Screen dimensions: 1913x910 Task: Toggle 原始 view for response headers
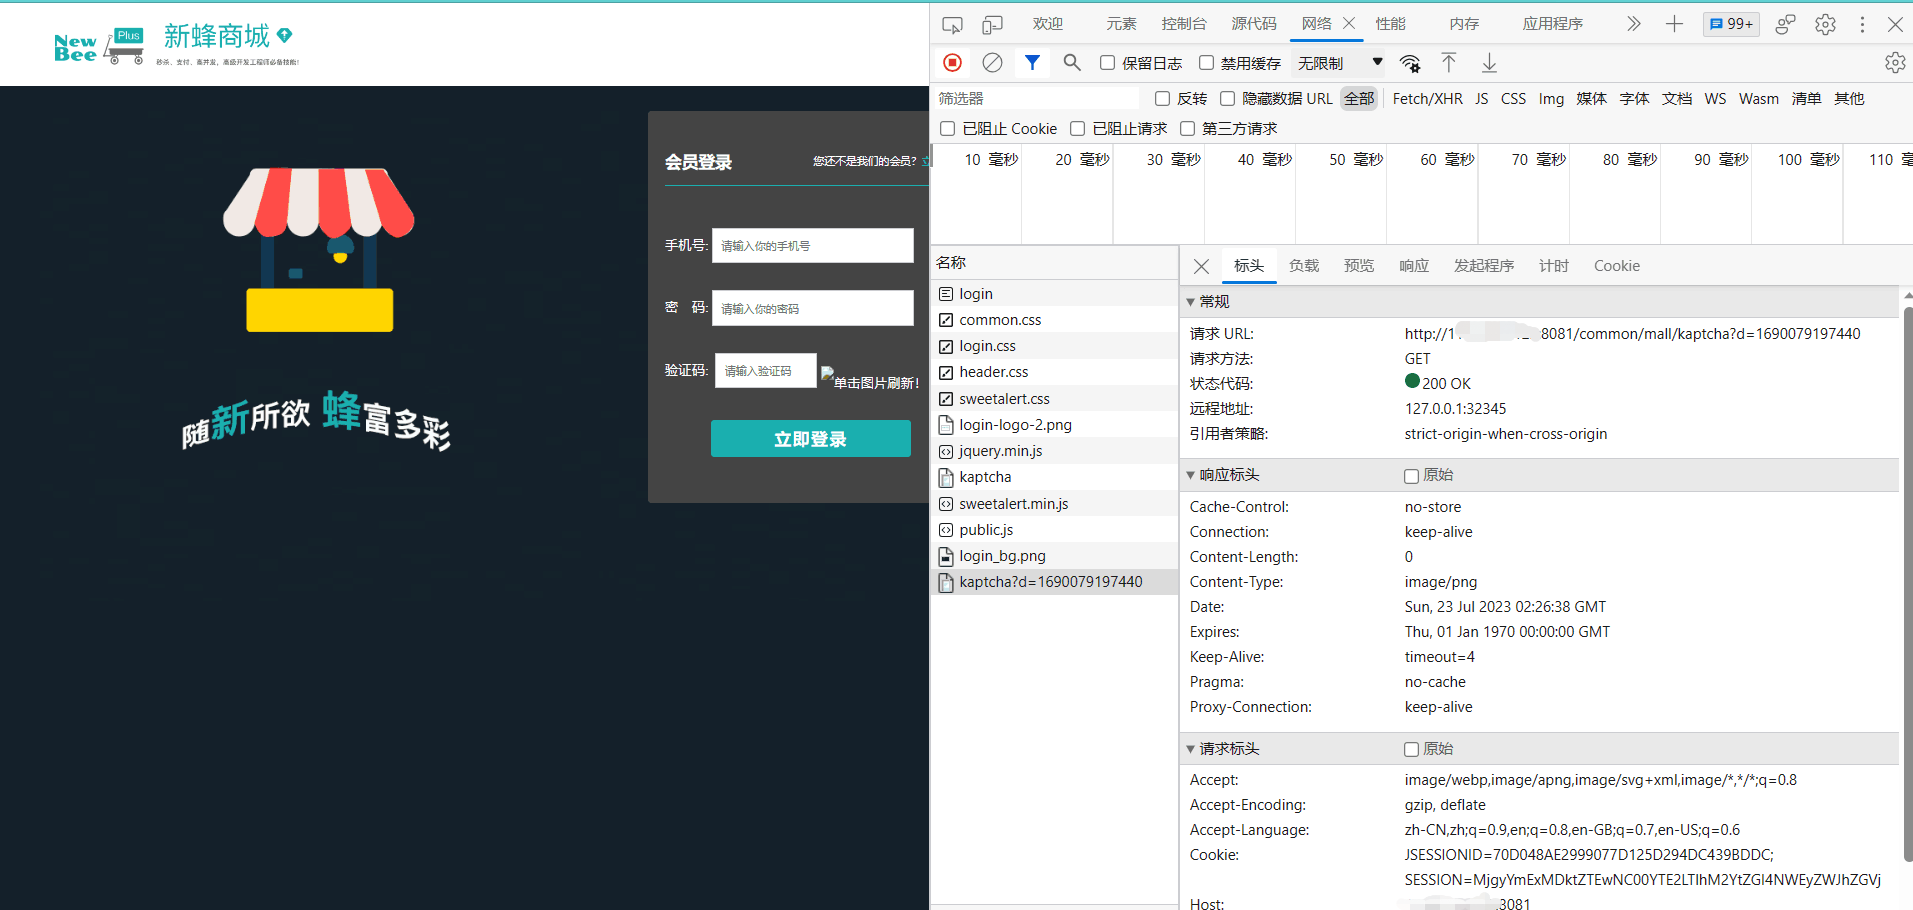click(1411, 475)
